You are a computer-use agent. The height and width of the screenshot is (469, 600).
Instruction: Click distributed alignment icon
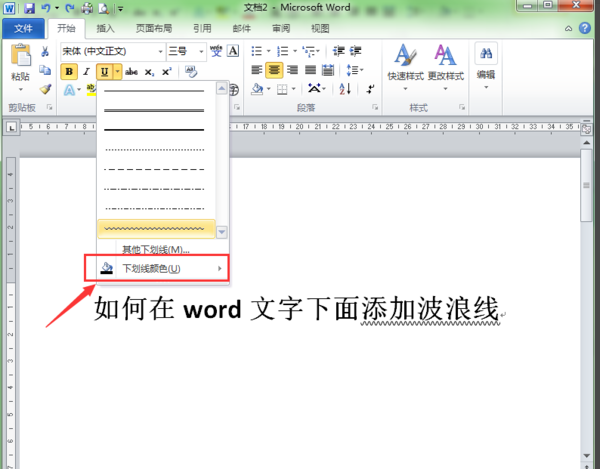pos(328,70)
